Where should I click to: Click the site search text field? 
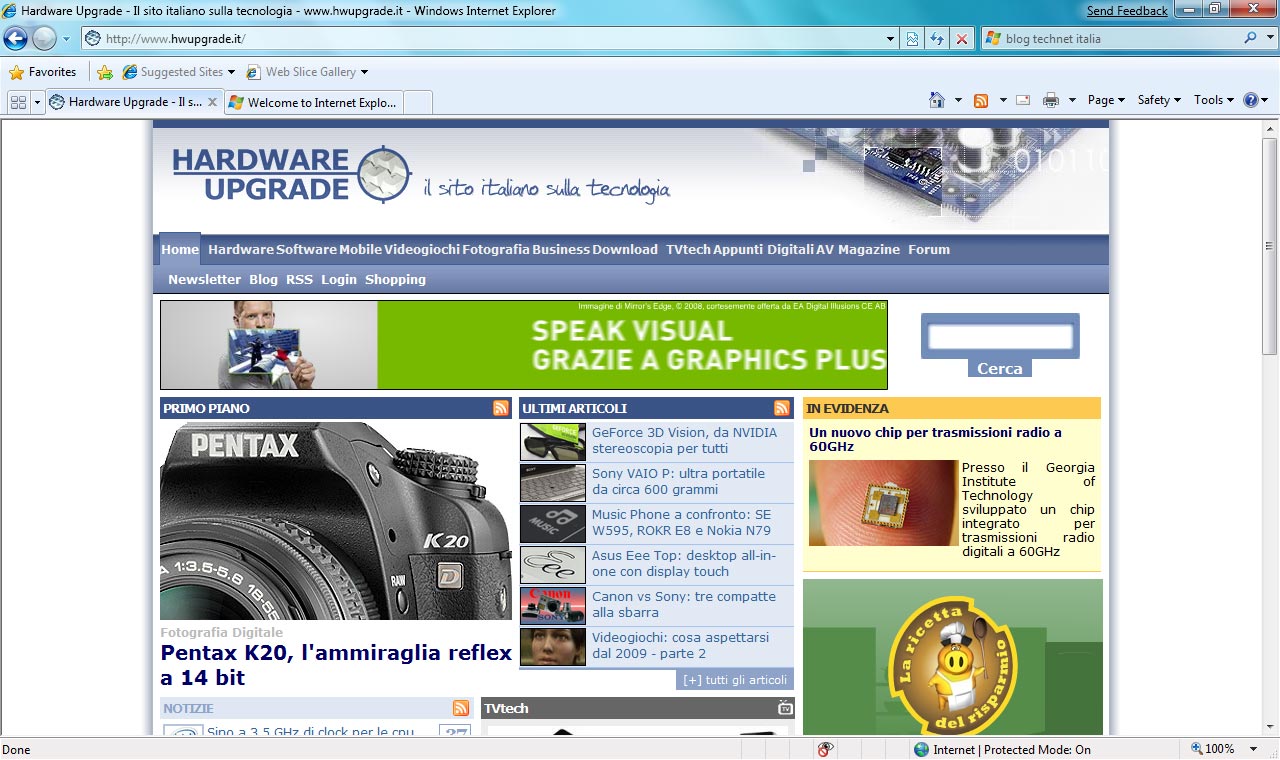pos(1000,337)
